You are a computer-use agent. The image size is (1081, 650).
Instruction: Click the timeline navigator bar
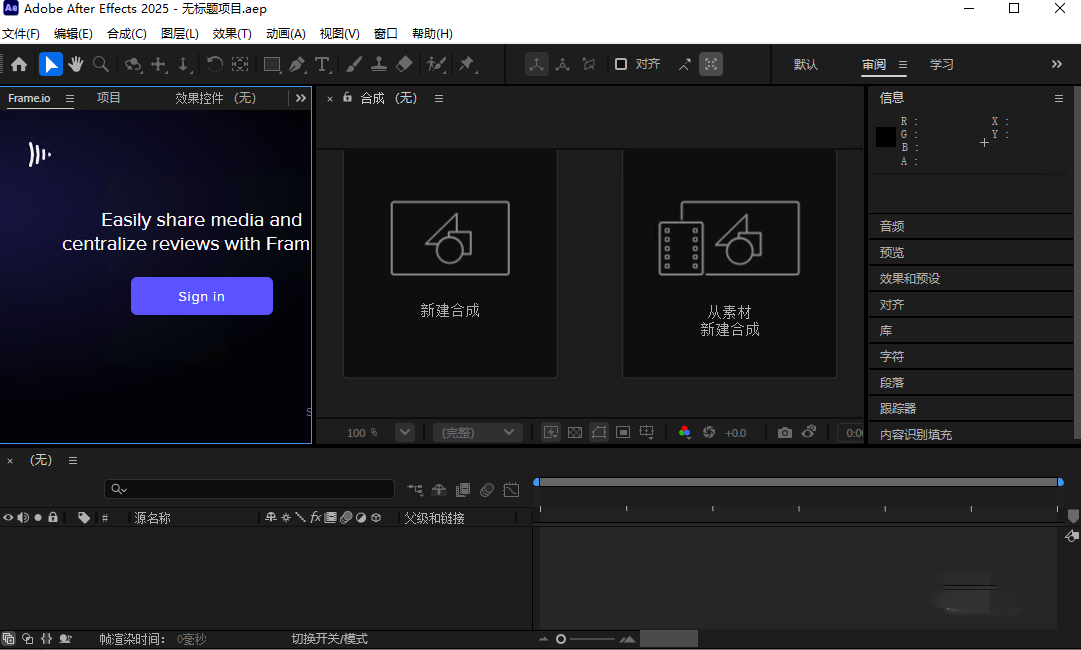[x=798, y=482]
